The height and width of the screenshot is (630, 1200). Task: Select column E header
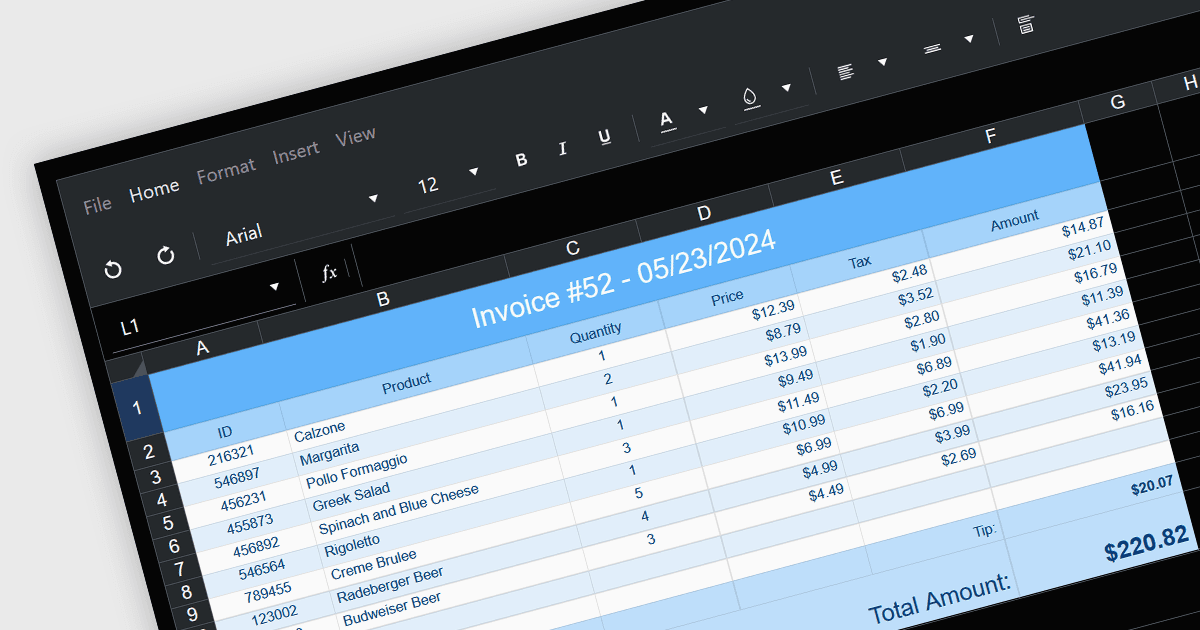837,177
